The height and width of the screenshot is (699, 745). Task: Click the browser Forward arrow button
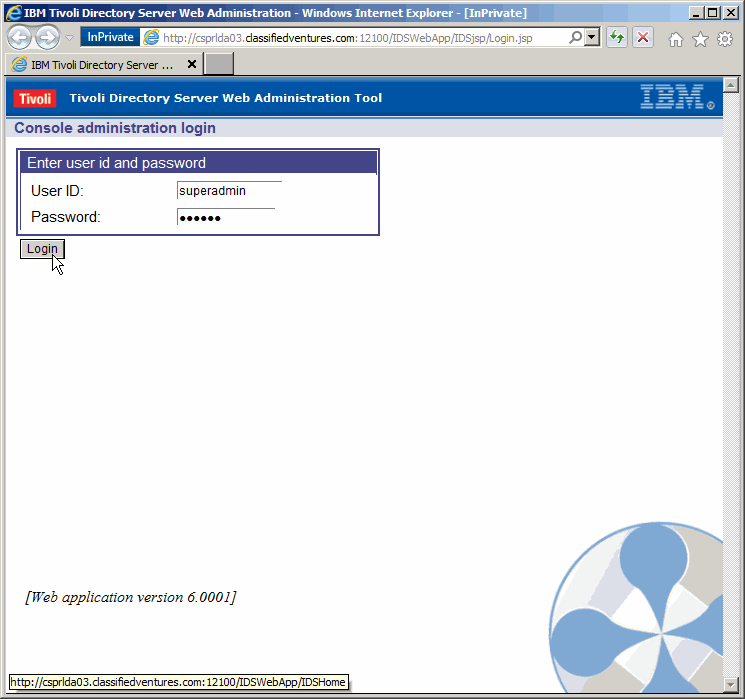coord(47,38)
